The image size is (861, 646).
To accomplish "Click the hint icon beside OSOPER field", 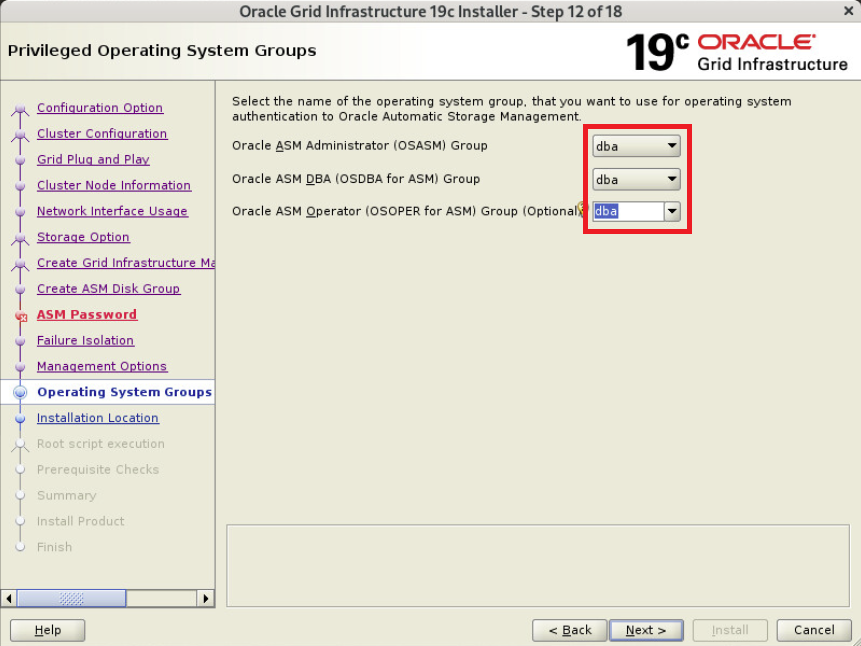I will (x=583, y=209).
